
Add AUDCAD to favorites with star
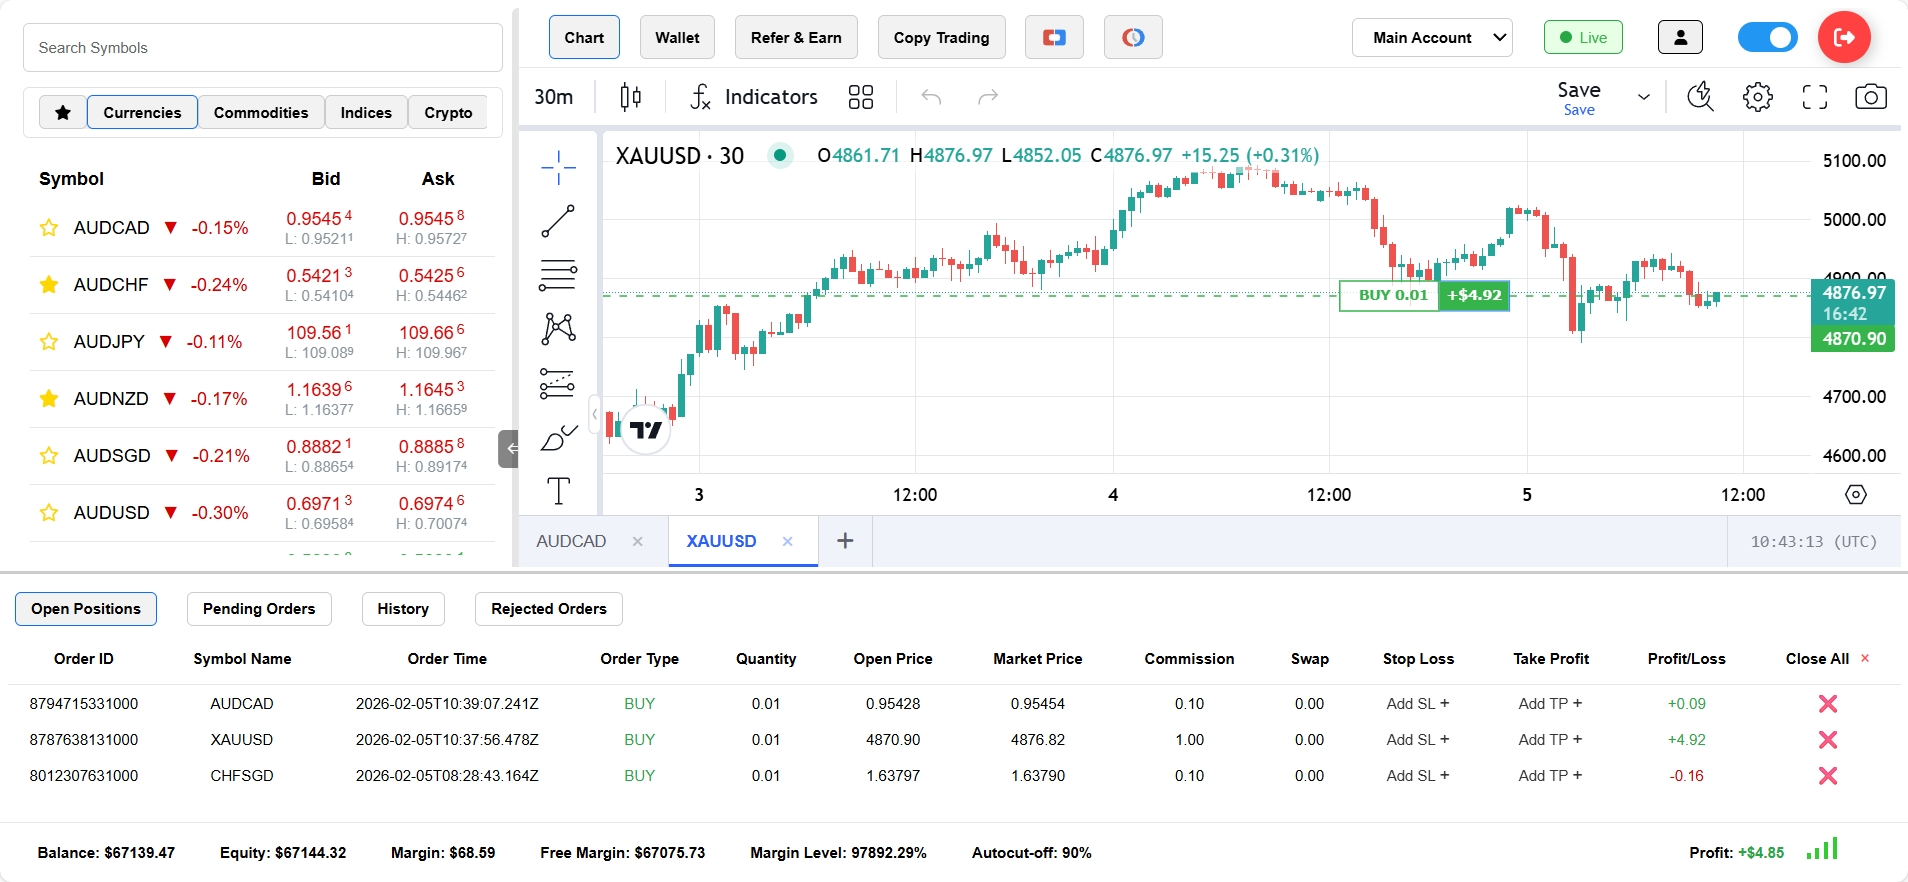[48, 228]
